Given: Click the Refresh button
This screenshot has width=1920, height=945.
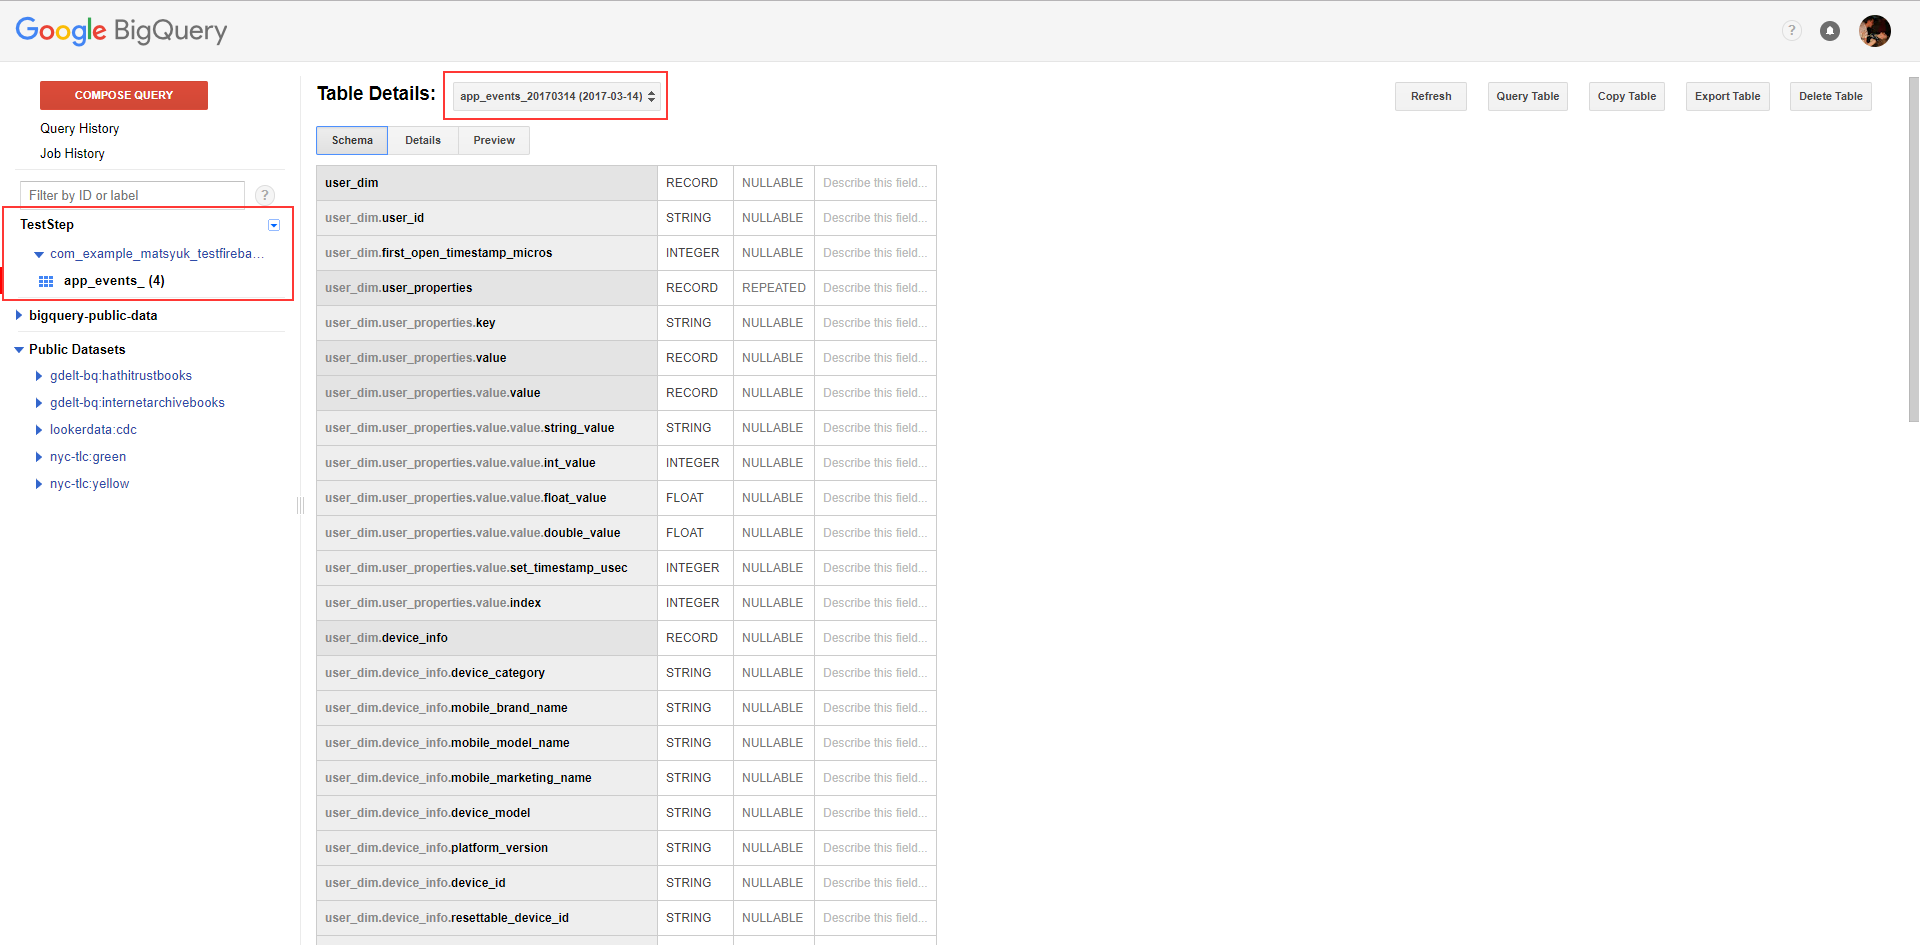Looking at the screenshot, I should [1431, 96].
